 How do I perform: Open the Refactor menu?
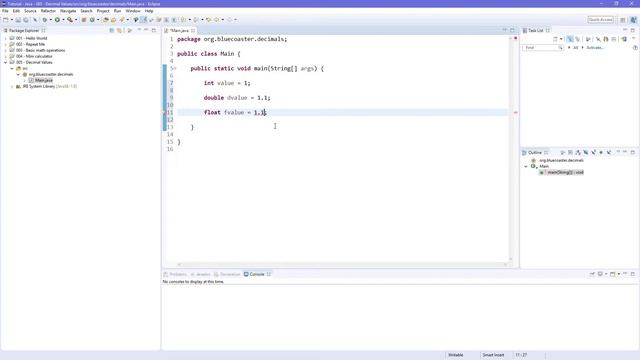coord(48,11)
